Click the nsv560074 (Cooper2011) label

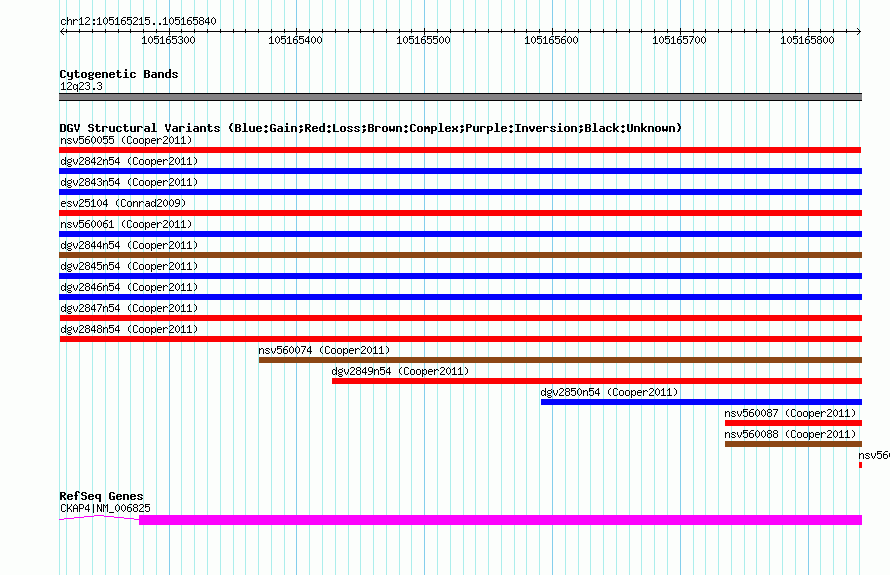324,350
